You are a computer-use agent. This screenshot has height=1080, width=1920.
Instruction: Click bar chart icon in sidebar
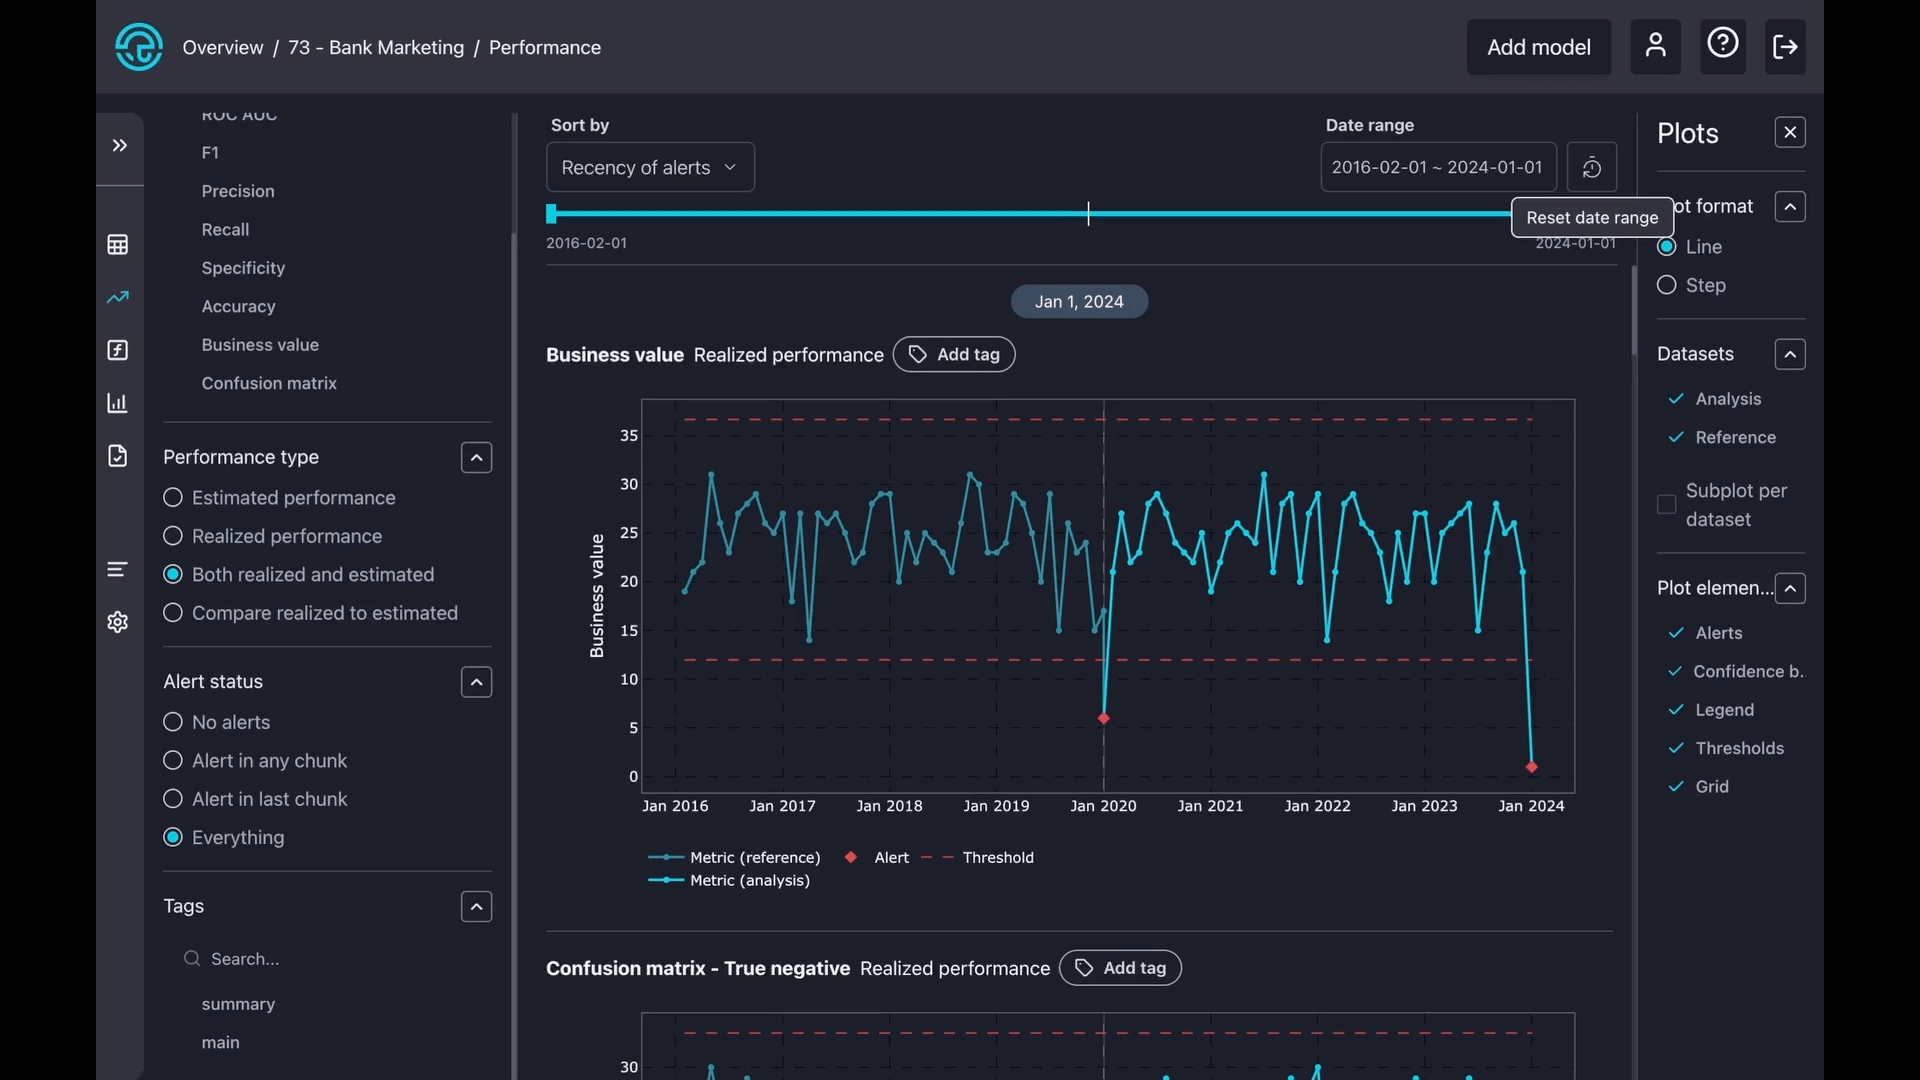(x=118, y=403)
